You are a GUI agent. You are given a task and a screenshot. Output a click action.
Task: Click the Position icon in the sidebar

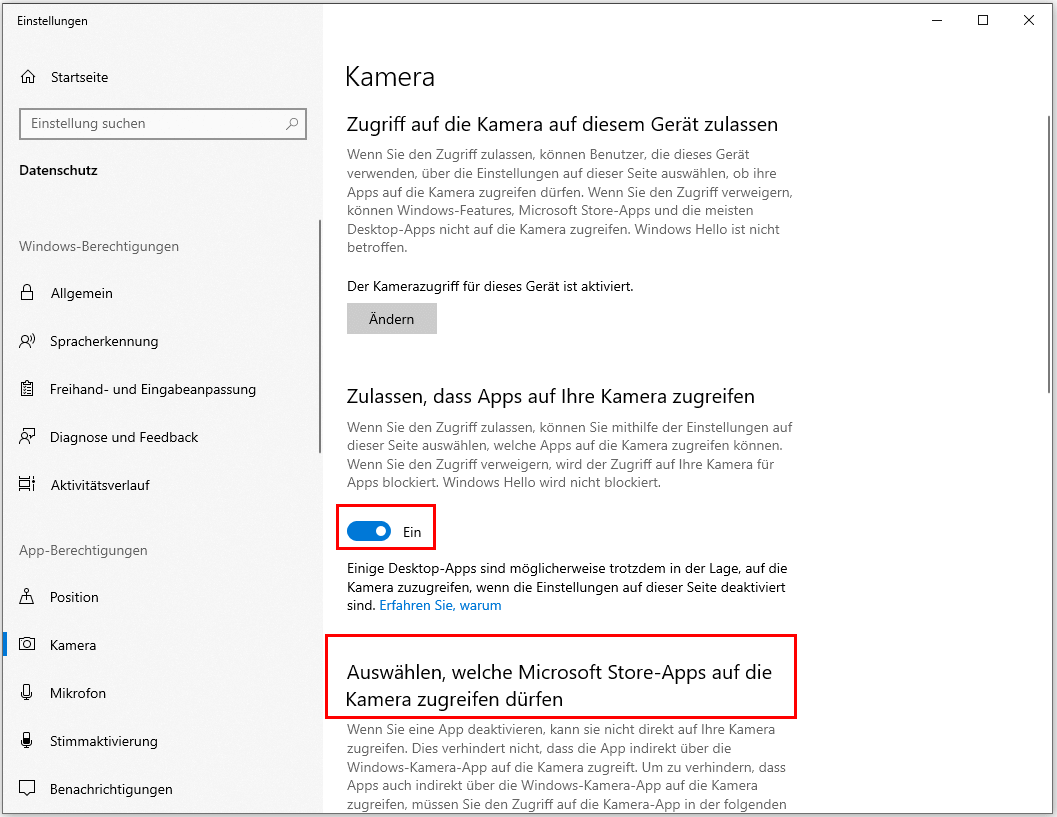(28, 597)
